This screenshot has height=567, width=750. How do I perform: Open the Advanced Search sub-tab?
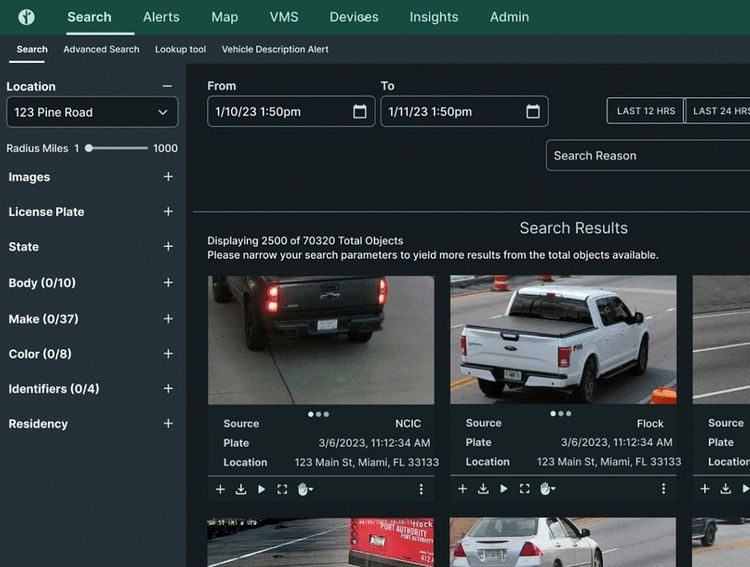pyautogui.click(x=101, y=49)
